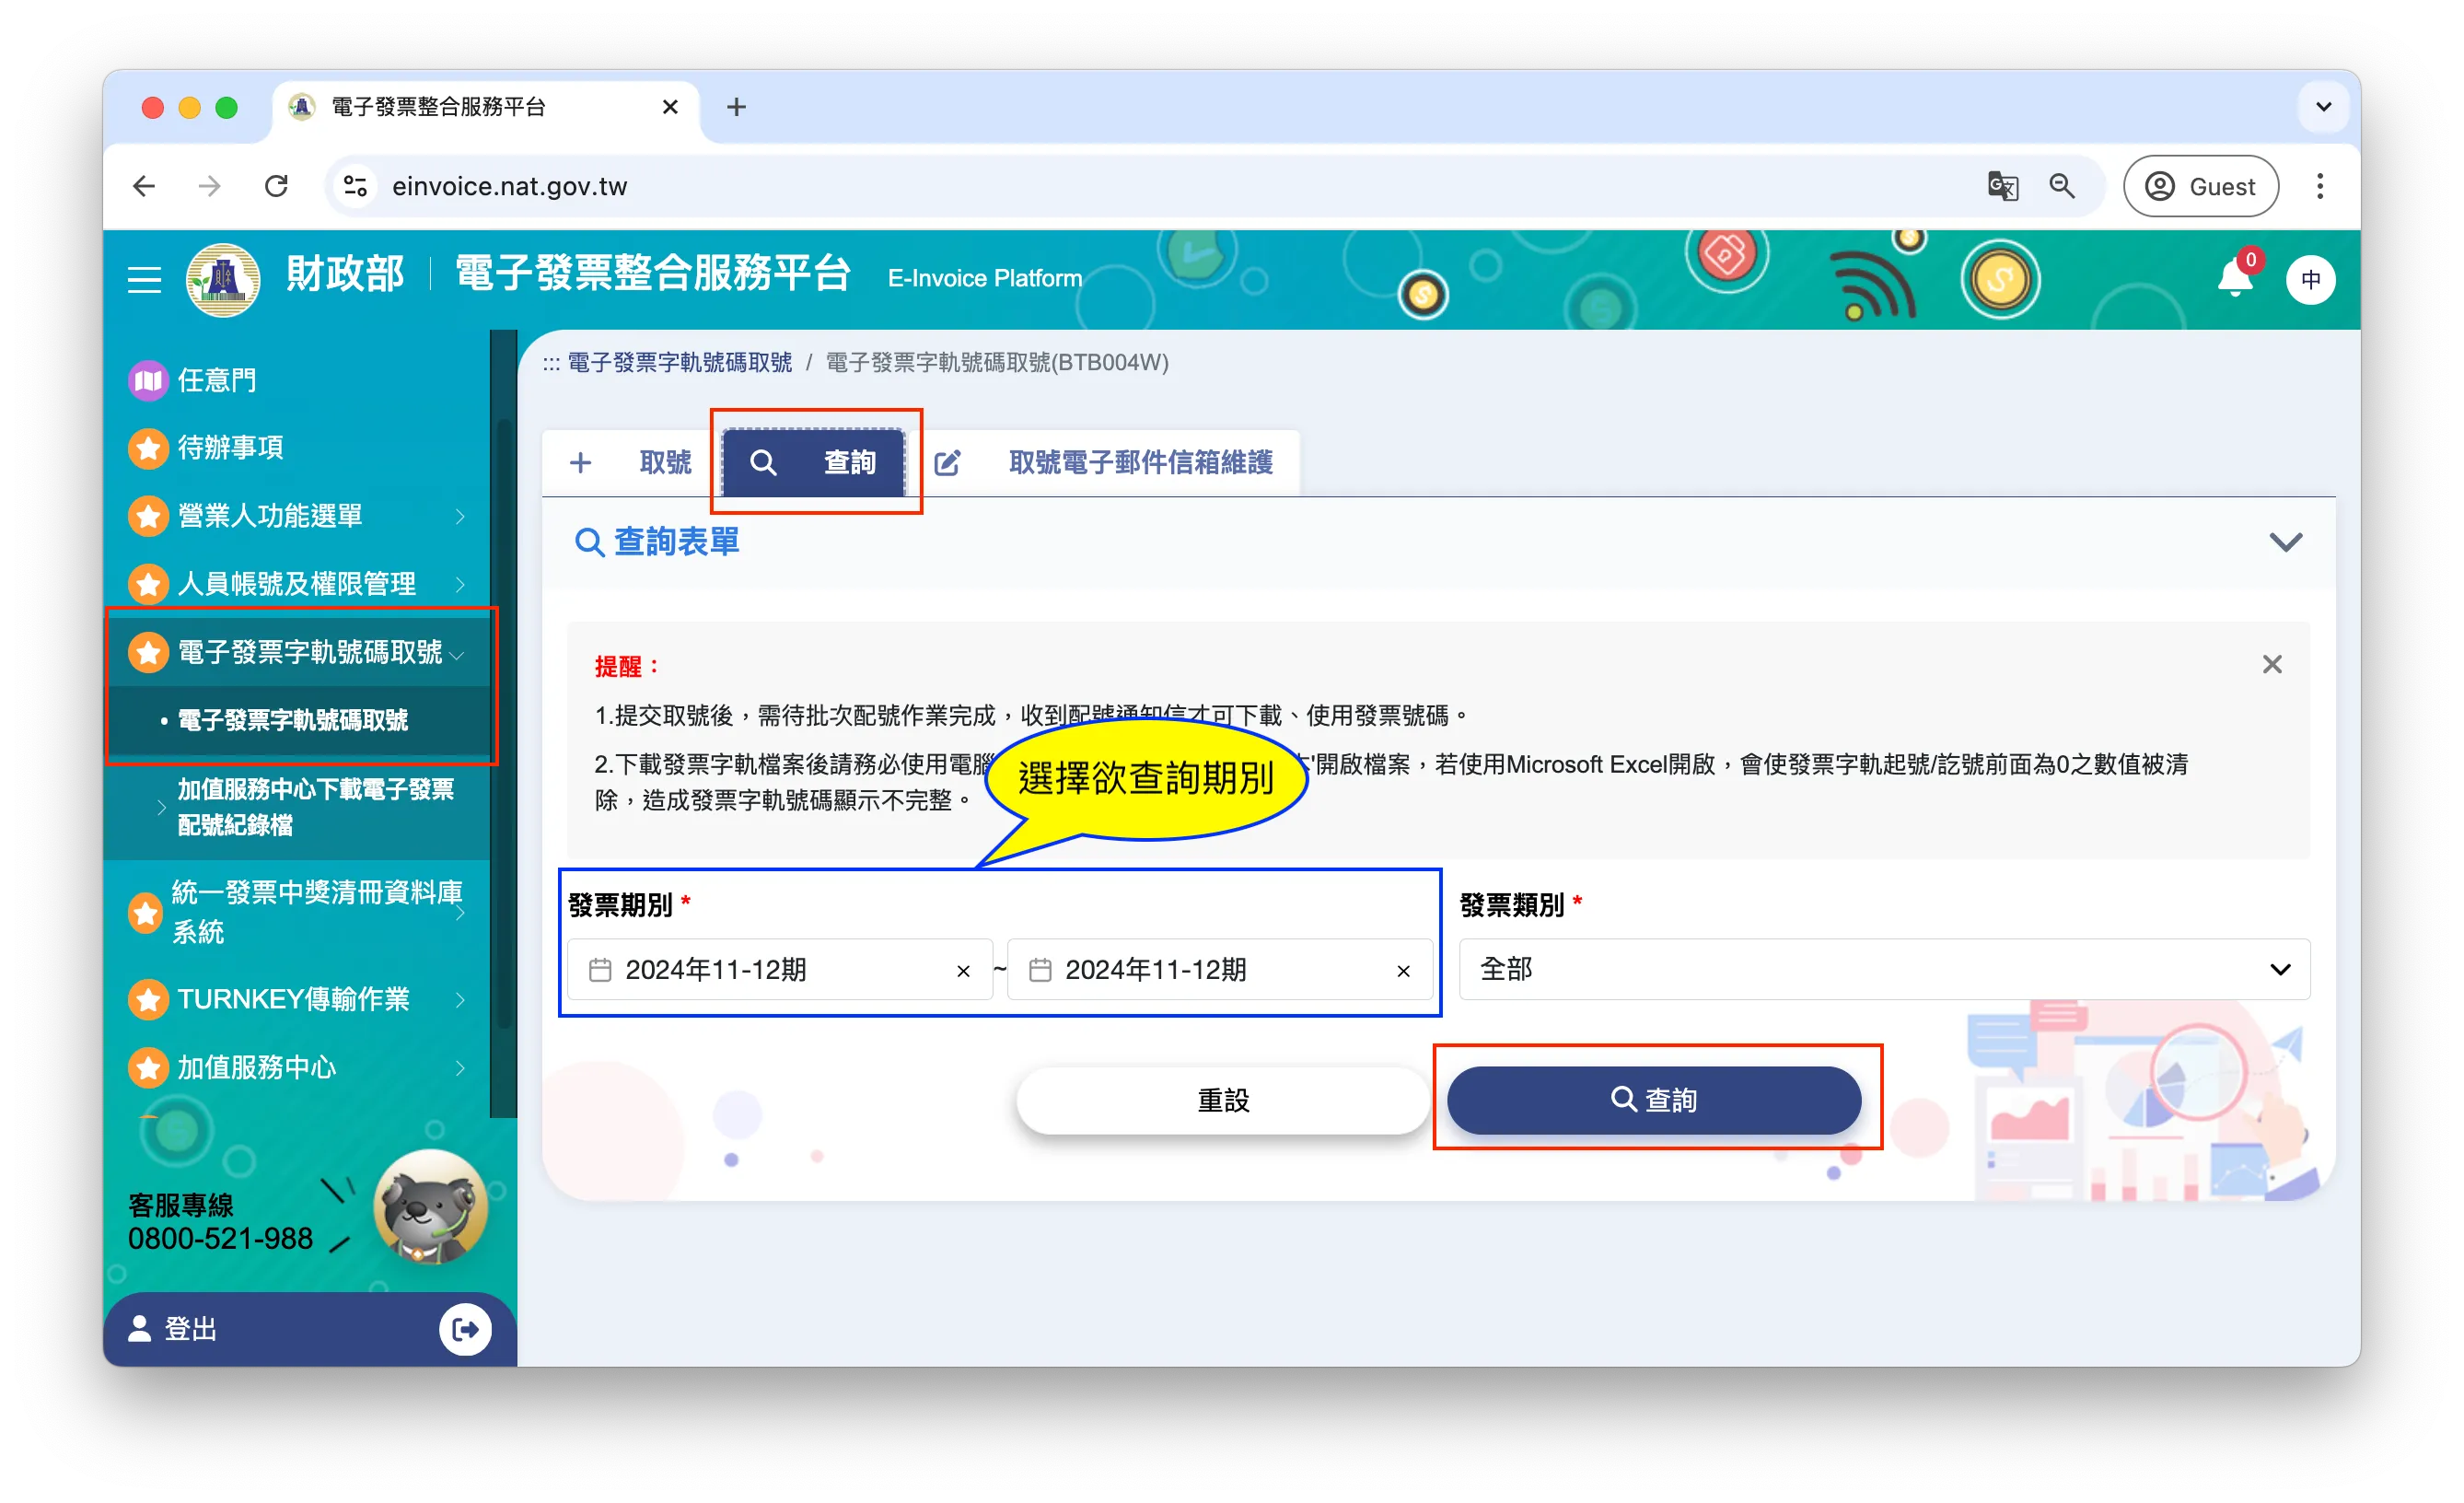2464x1503 pixels.
Task: Expand TURNKEY傳輸作業 sidebar item
Action: [x=461, y=999]
